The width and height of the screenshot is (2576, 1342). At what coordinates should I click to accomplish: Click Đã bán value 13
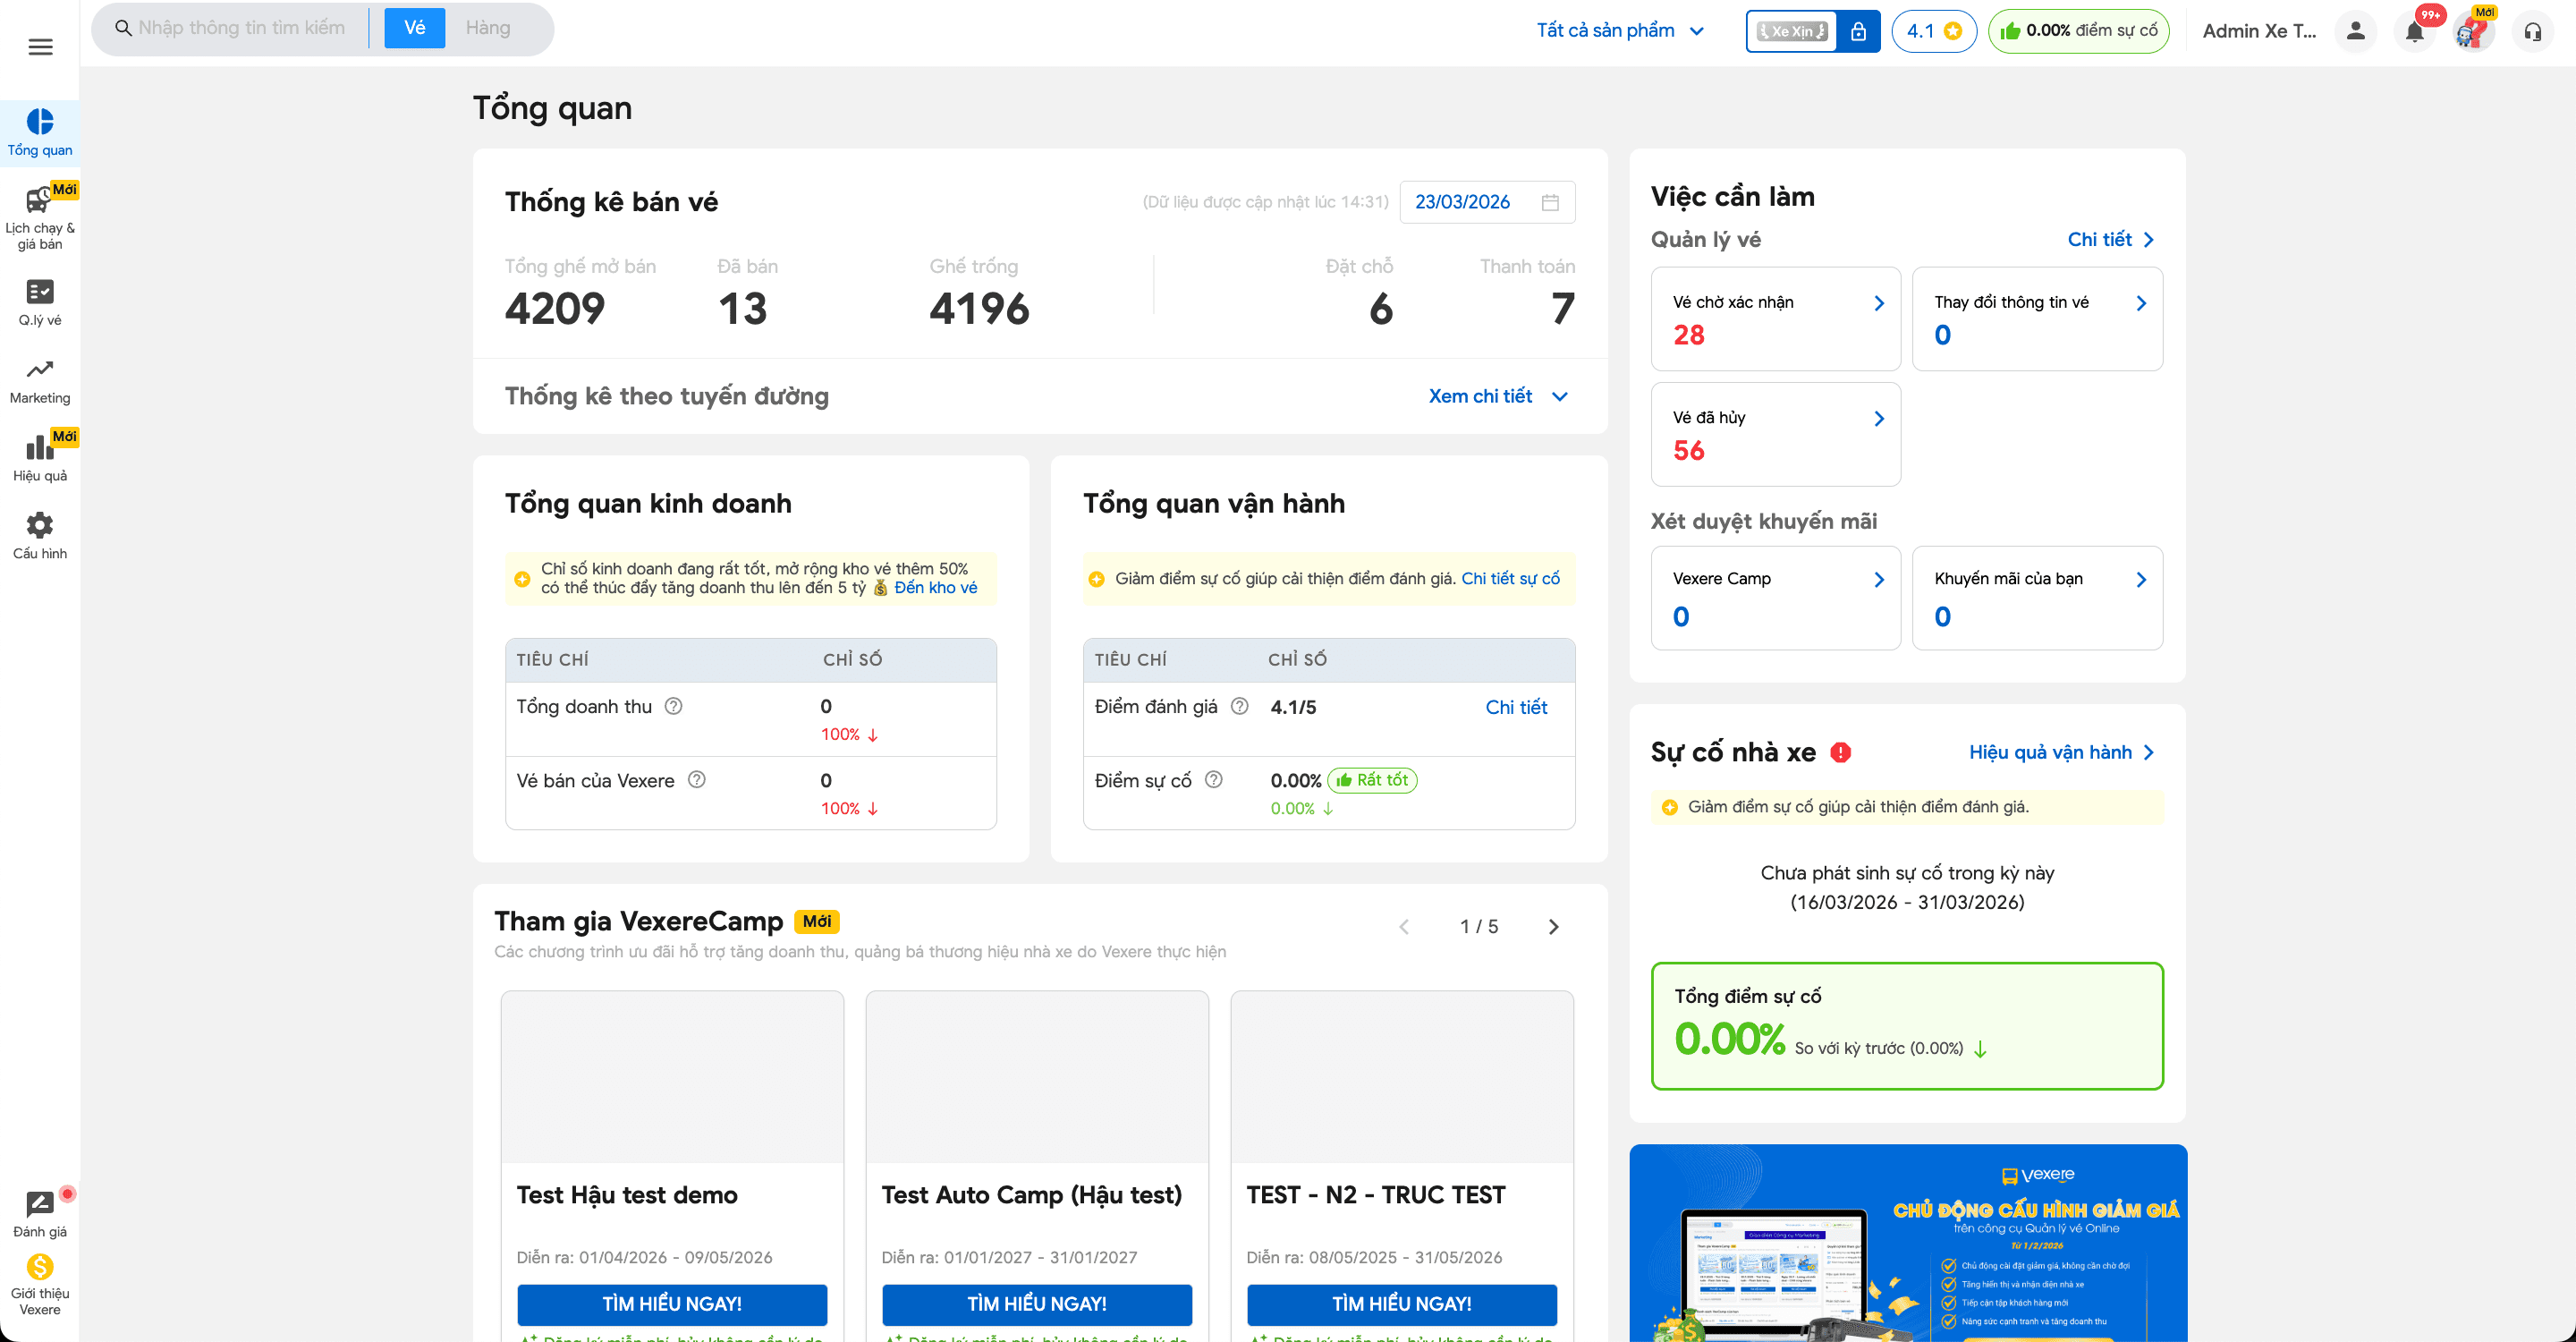(742, 308)
